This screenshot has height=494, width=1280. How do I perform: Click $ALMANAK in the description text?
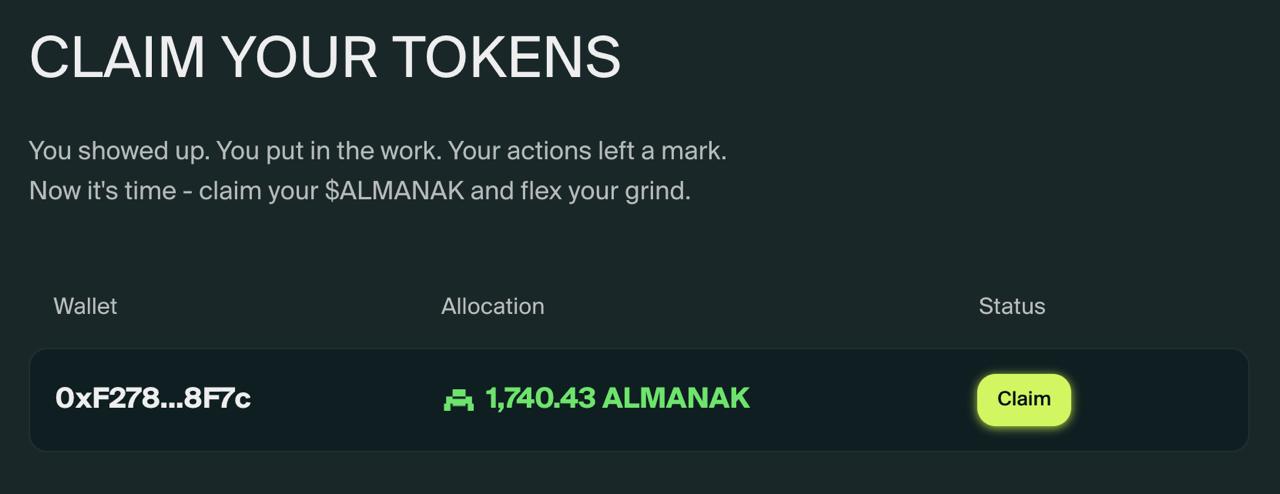point(394,190)
